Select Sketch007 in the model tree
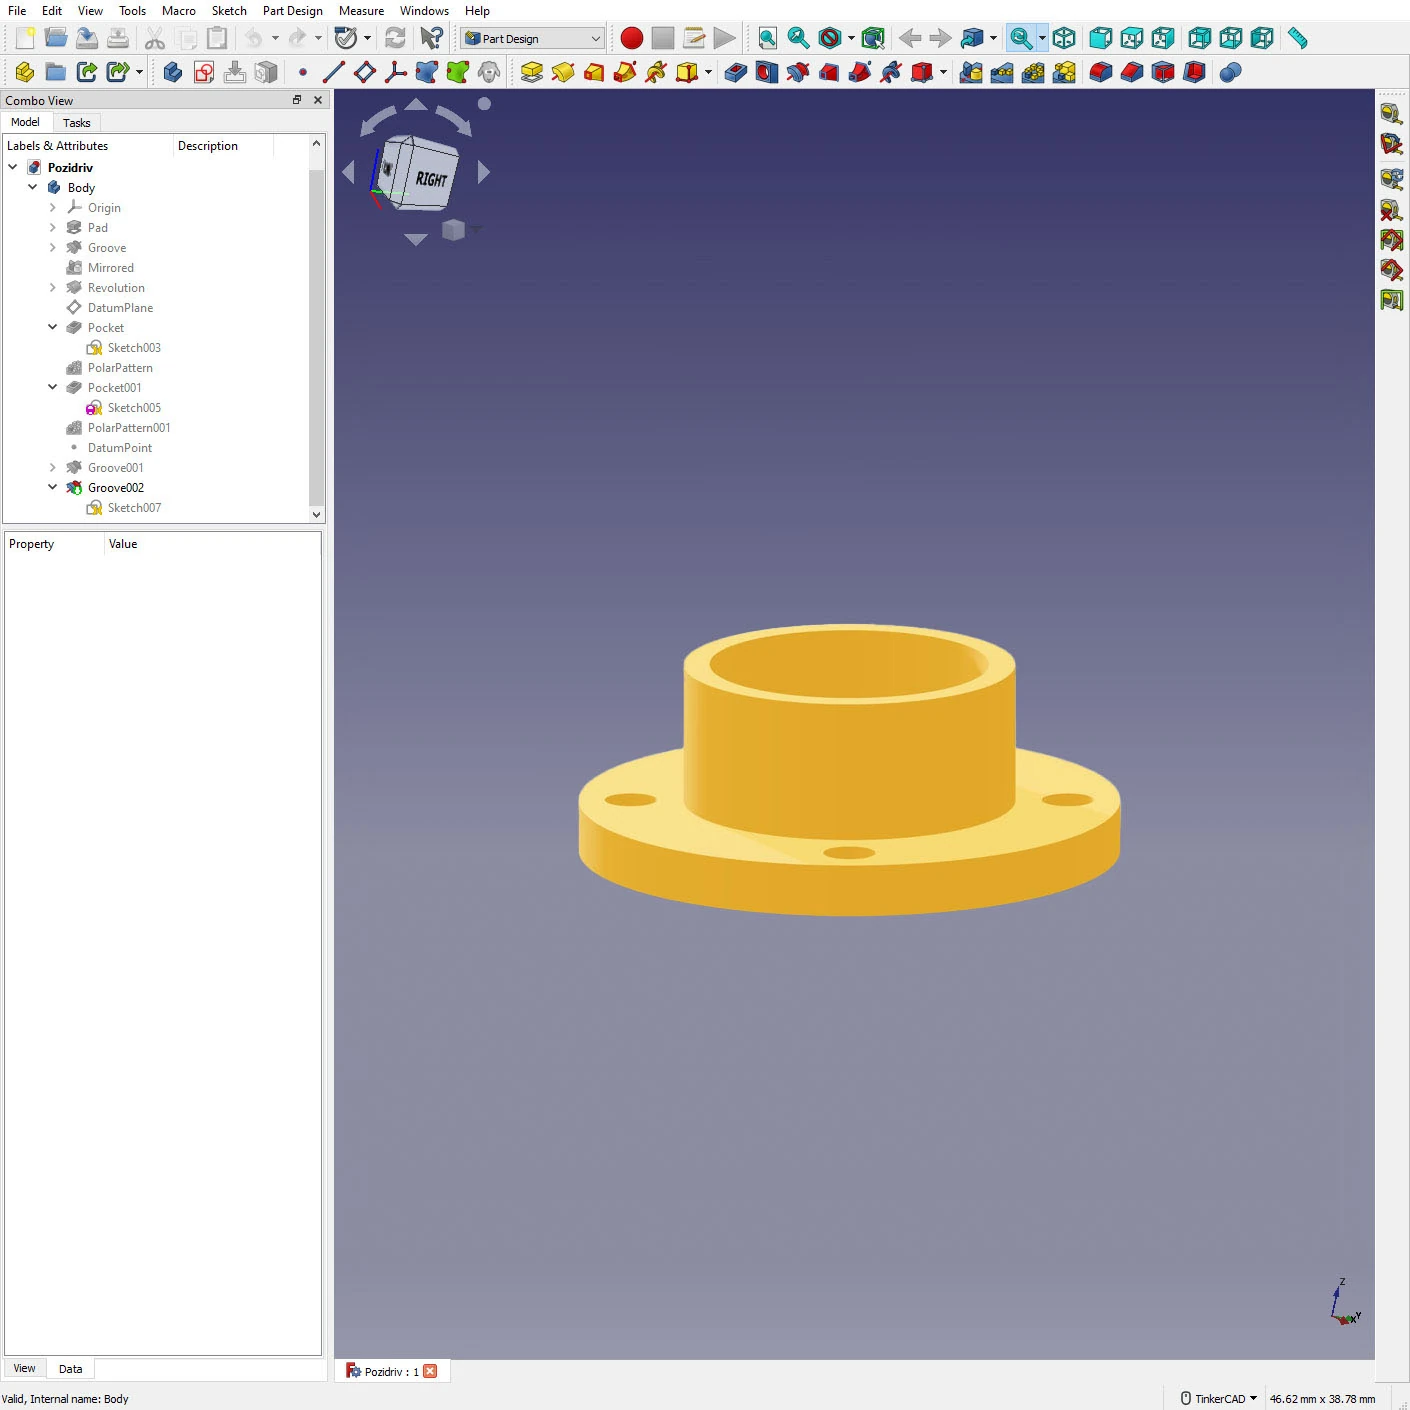 (x=134, y=508)
